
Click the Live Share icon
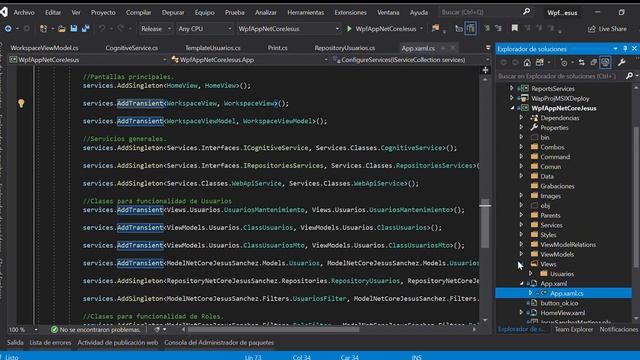click(591, 29)
